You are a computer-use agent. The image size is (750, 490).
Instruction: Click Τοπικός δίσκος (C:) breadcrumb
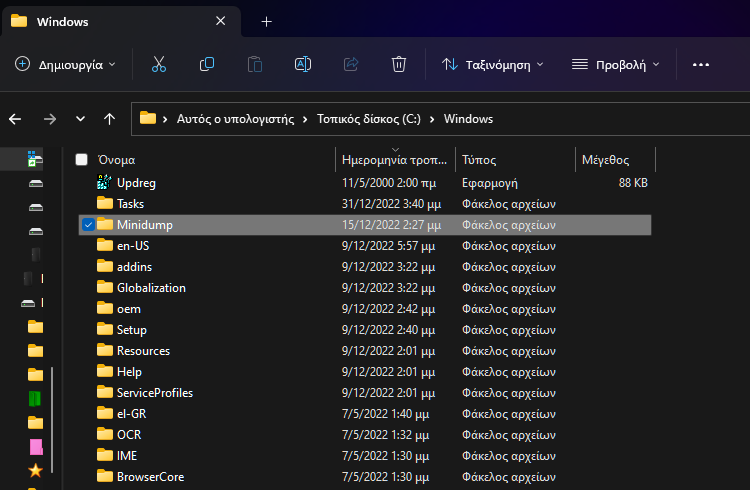(x=369, y=119)
